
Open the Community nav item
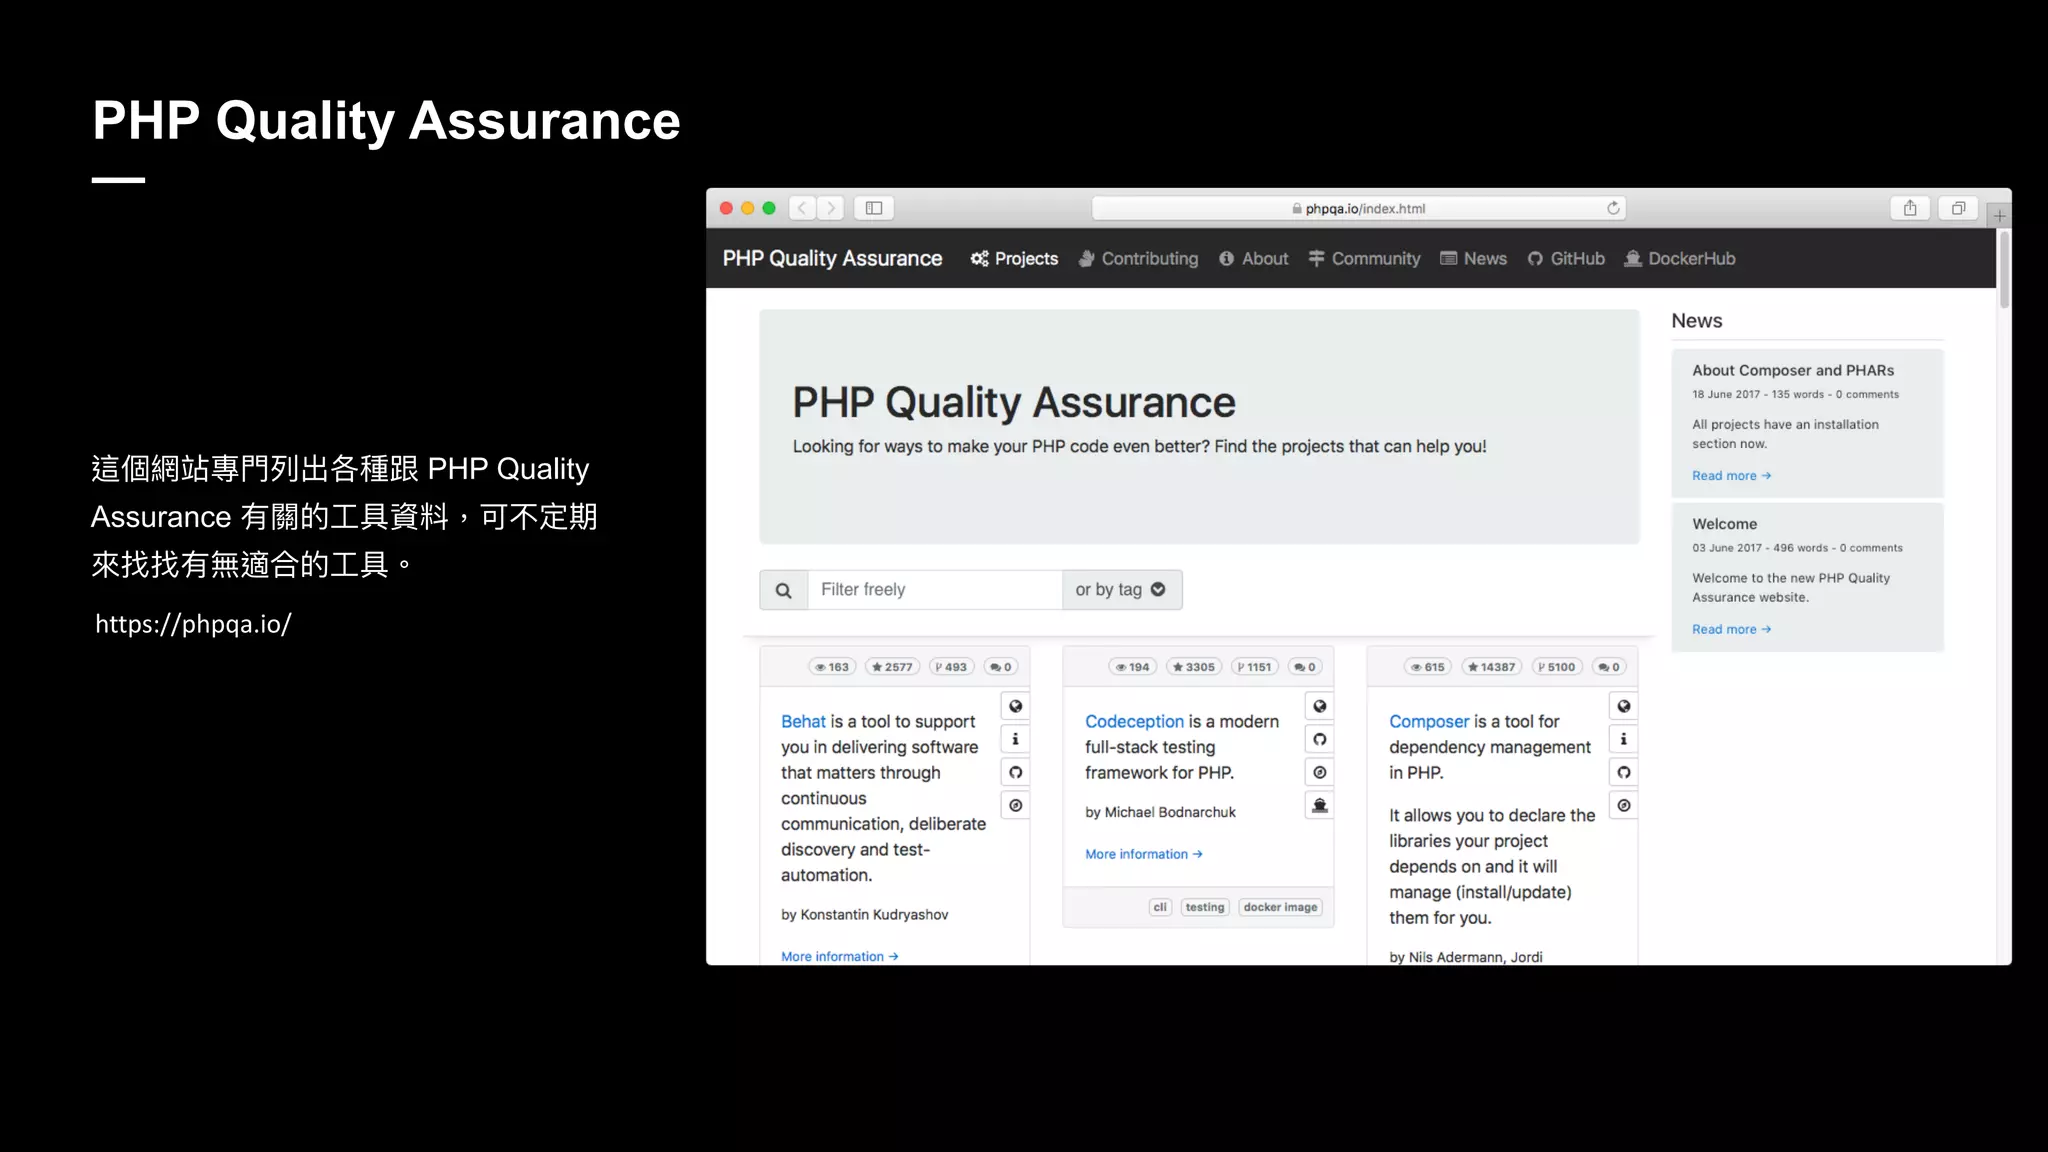[1365, 259]
